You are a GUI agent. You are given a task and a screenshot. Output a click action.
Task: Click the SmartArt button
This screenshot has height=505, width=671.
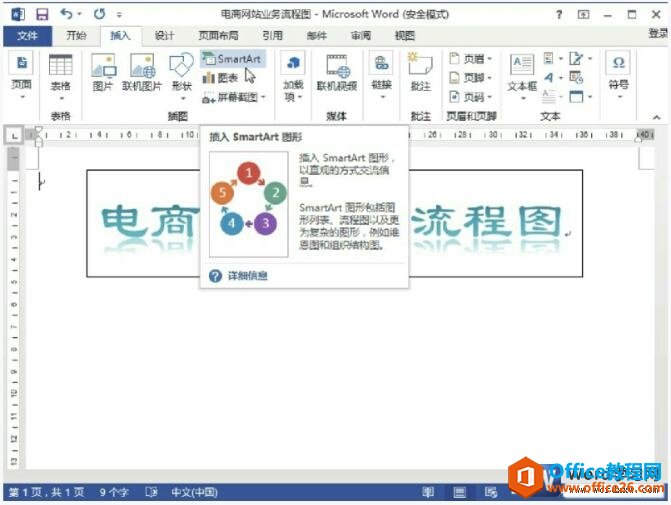232,59
